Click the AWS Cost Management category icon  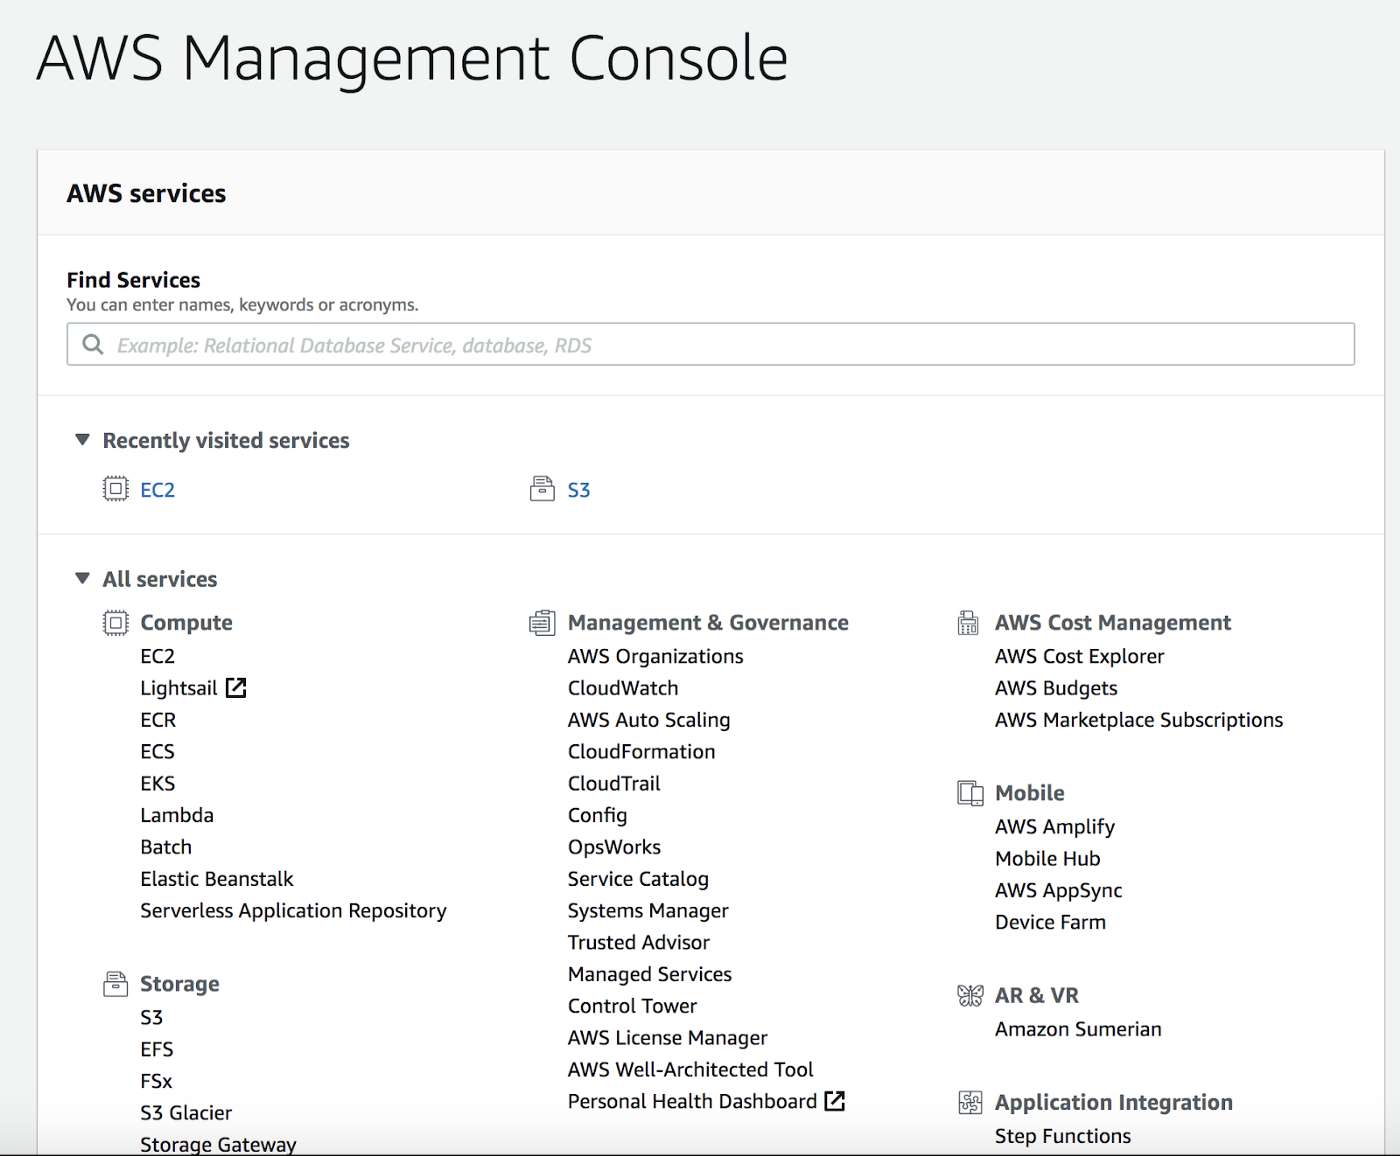pyautogui.click(x=968, y=623)
